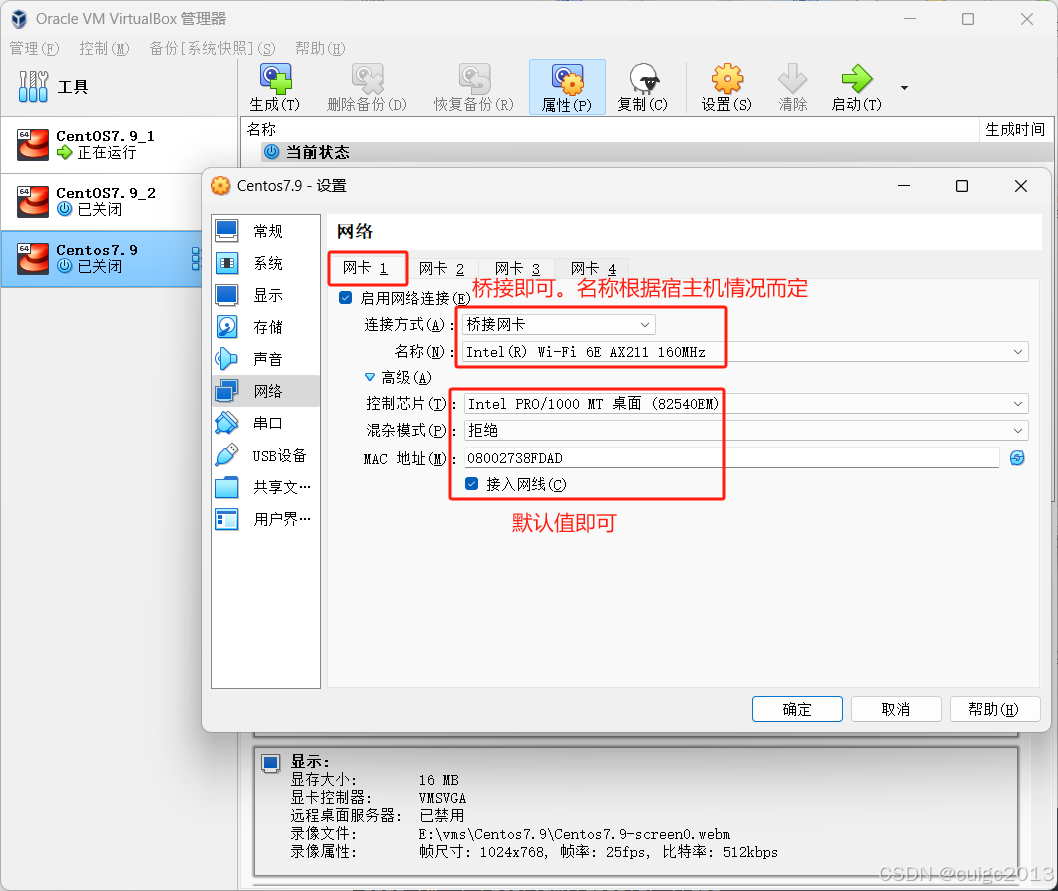Screen dimensions: 1058x891
Task: Toggle 接入网线 checkbox
Action: pos(472,483)
